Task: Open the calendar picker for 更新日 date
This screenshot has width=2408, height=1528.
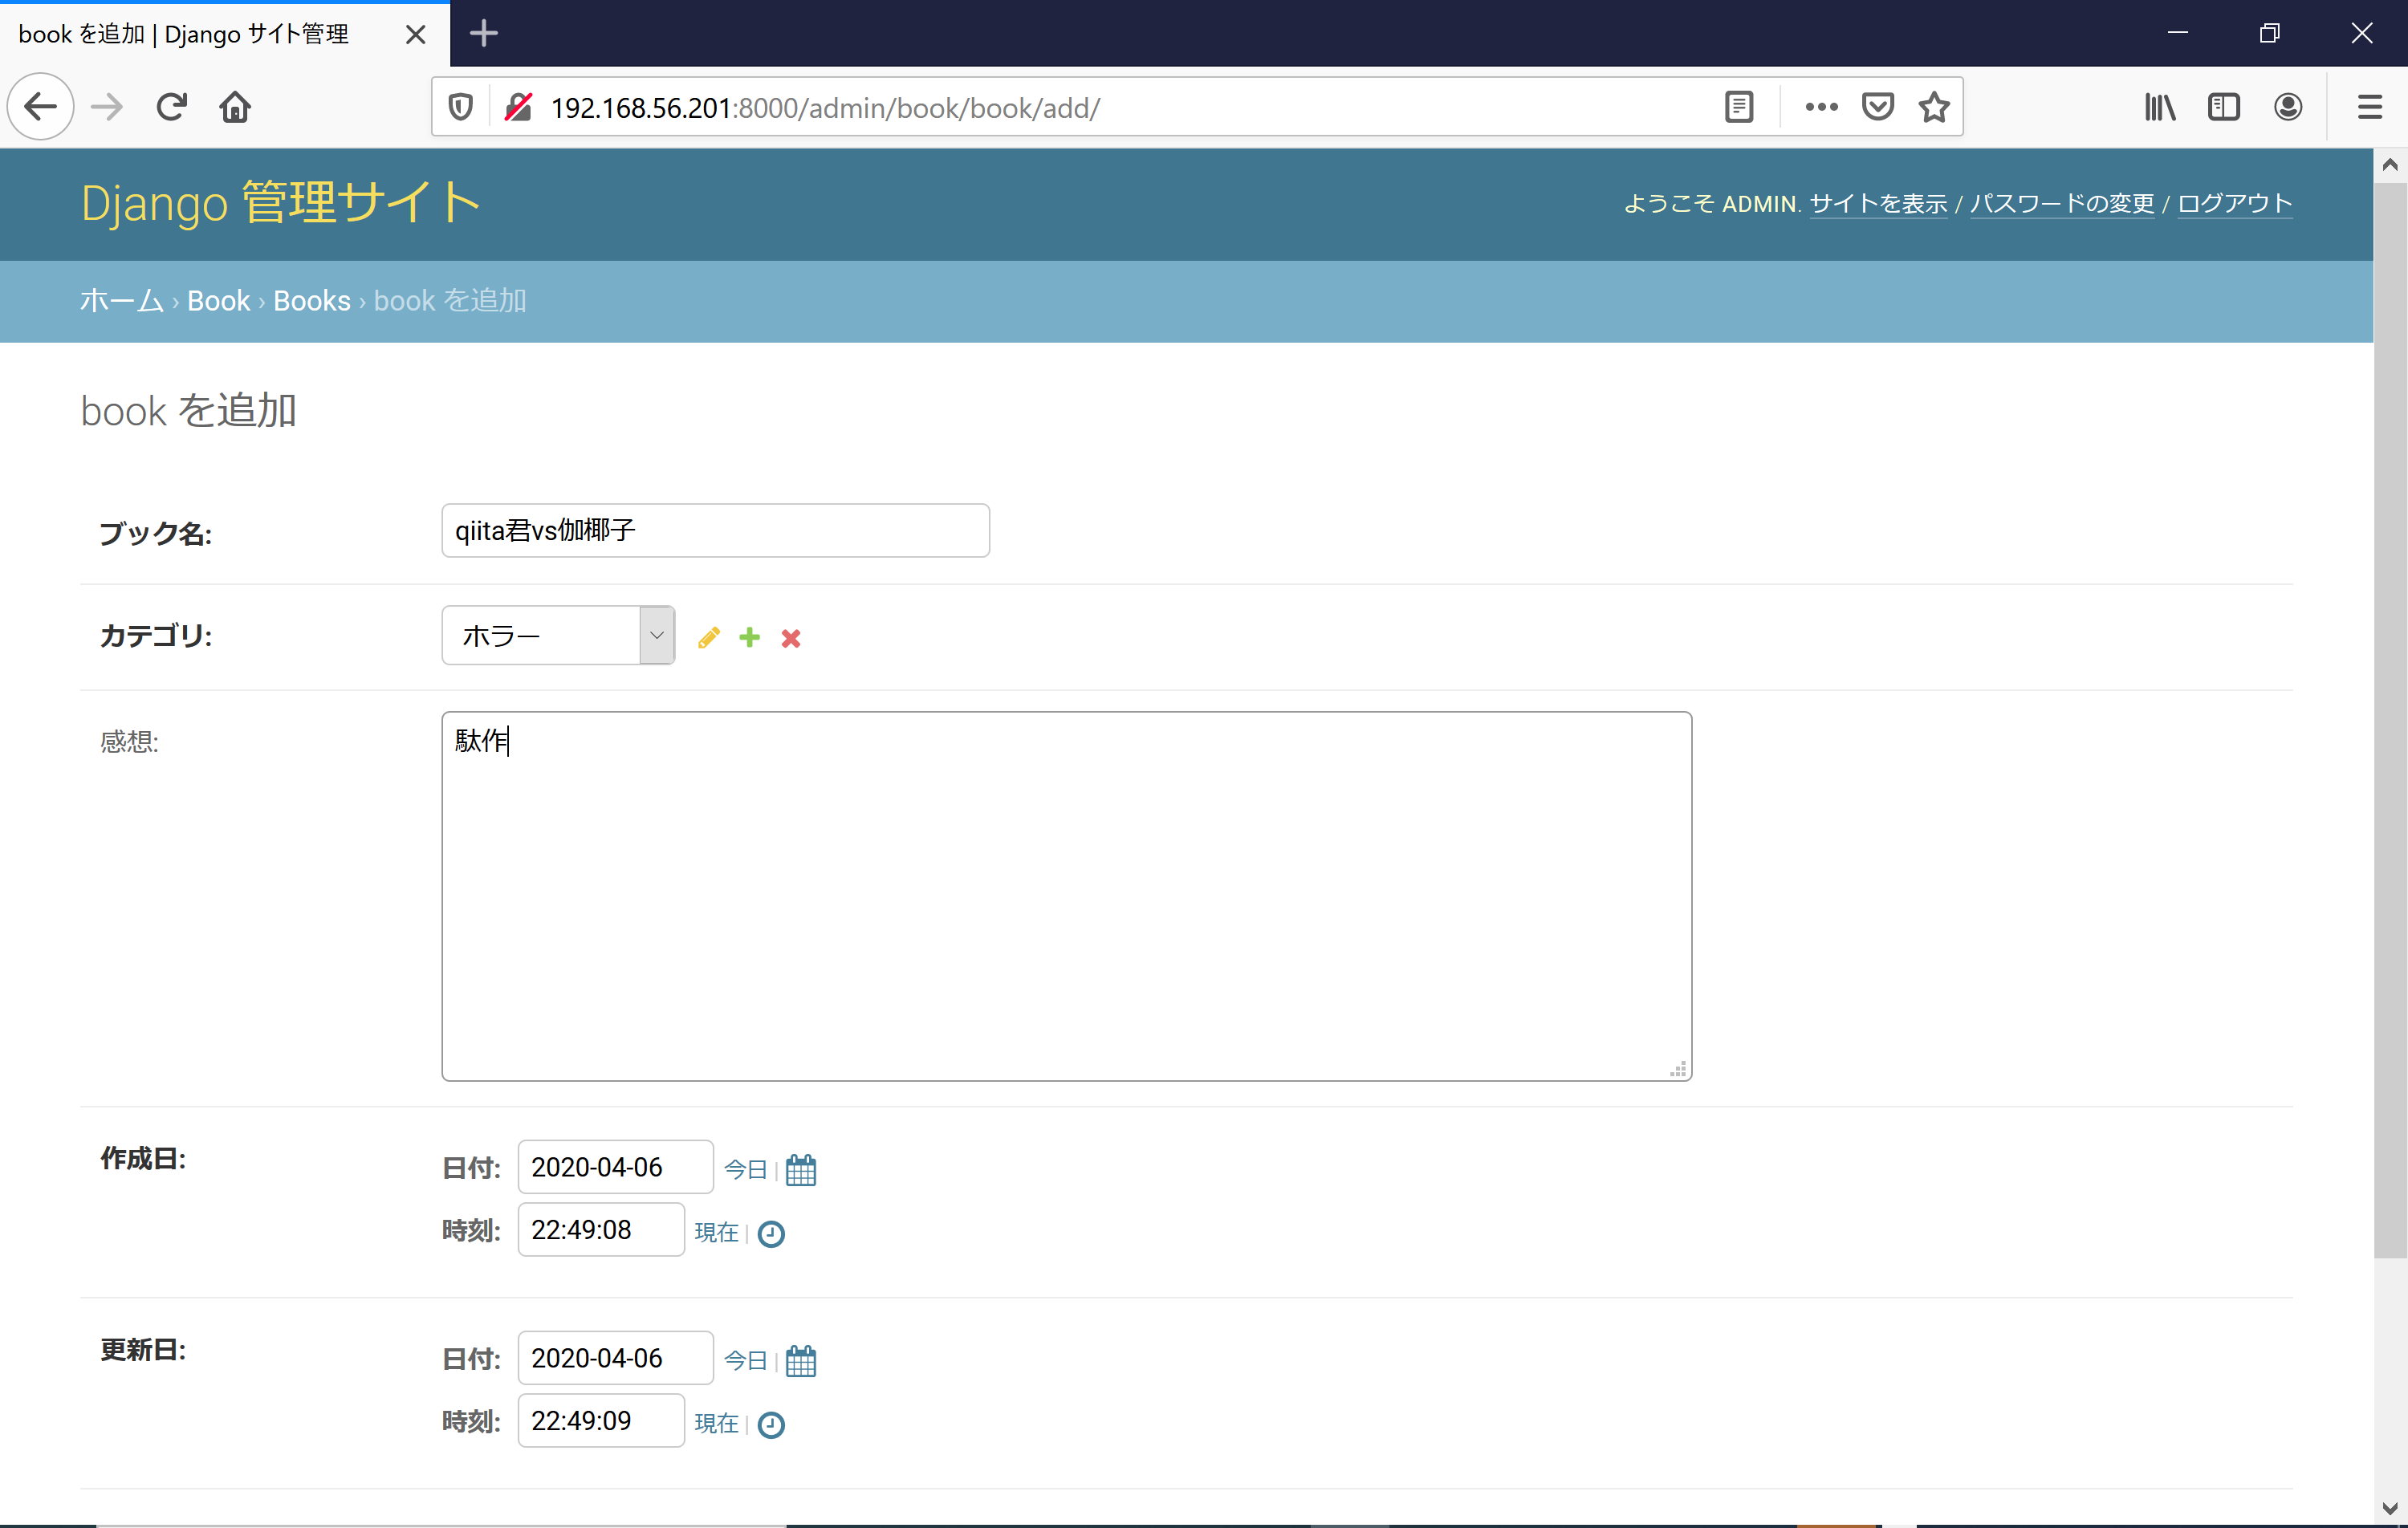Action: click(801, 1360)
